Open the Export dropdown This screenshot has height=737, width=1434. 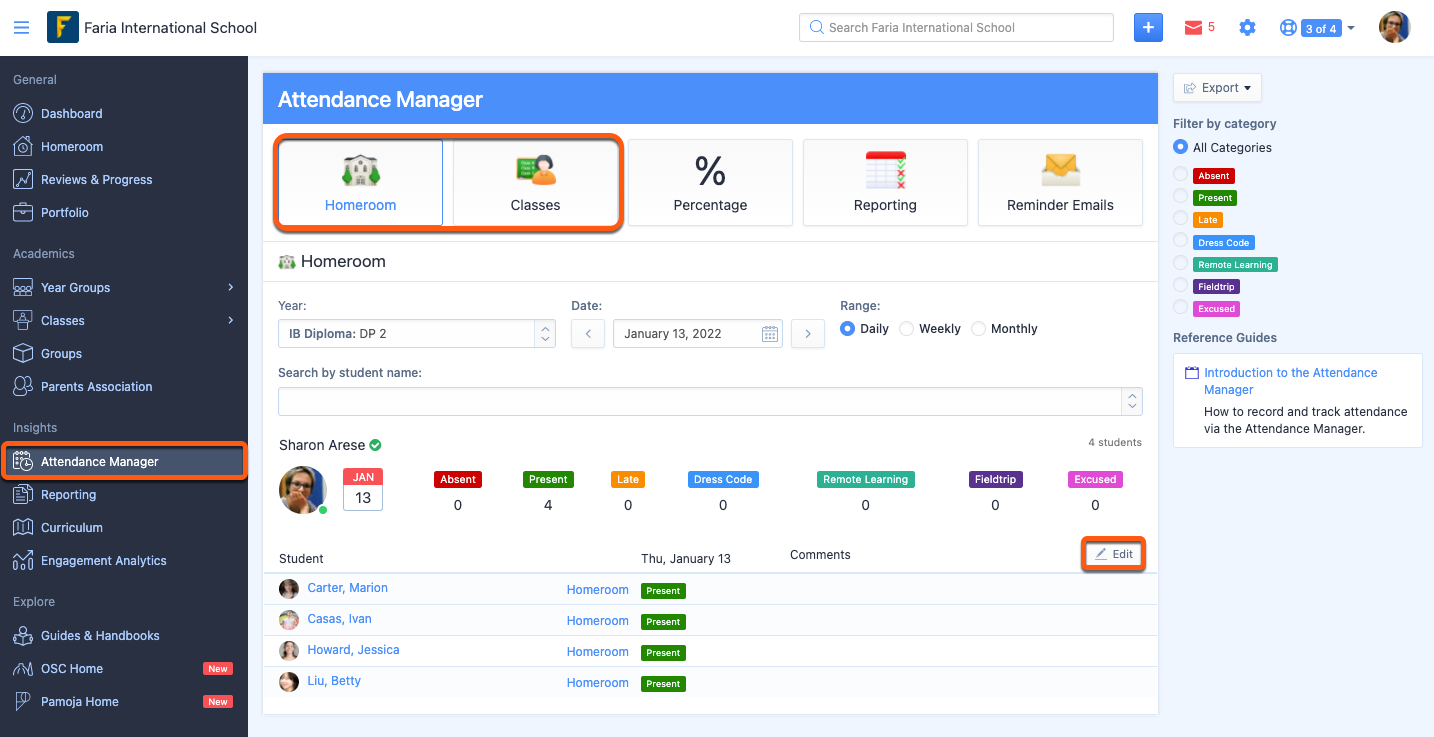point(1217,88)
